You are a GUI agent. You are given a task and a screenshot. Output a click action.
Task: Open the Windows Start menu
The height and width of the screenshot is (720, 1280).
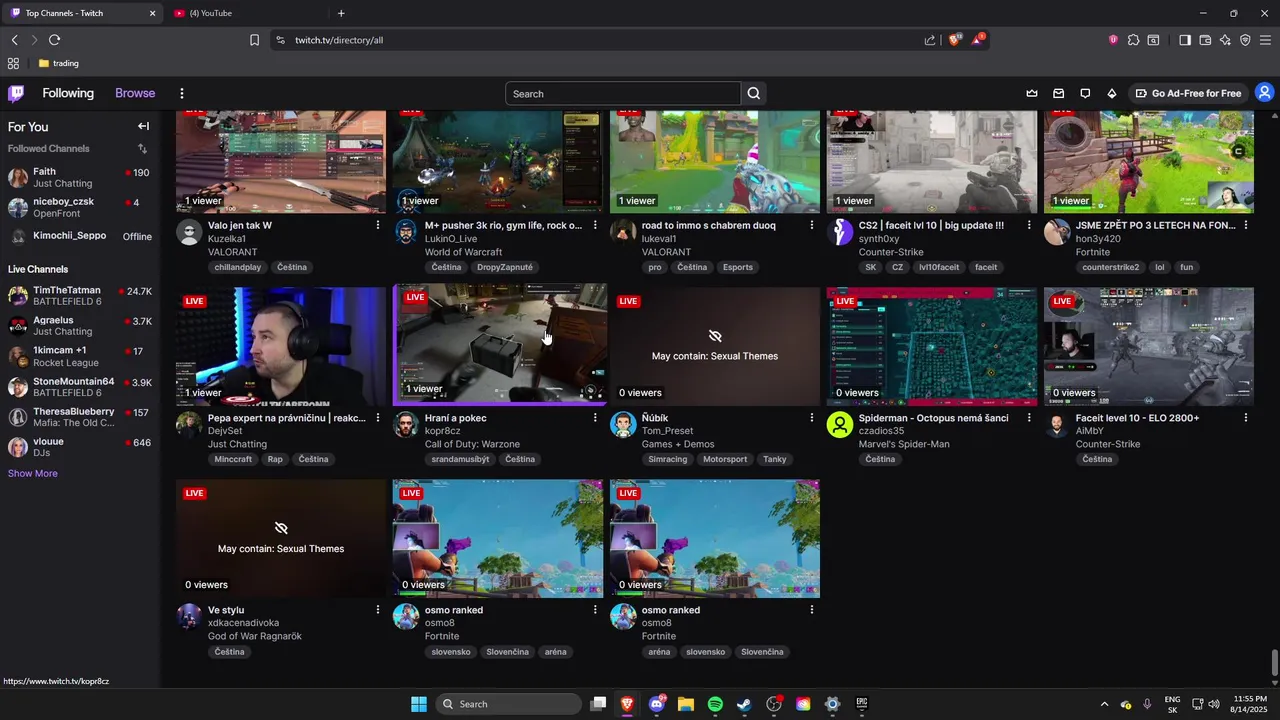tap(419, 704)
